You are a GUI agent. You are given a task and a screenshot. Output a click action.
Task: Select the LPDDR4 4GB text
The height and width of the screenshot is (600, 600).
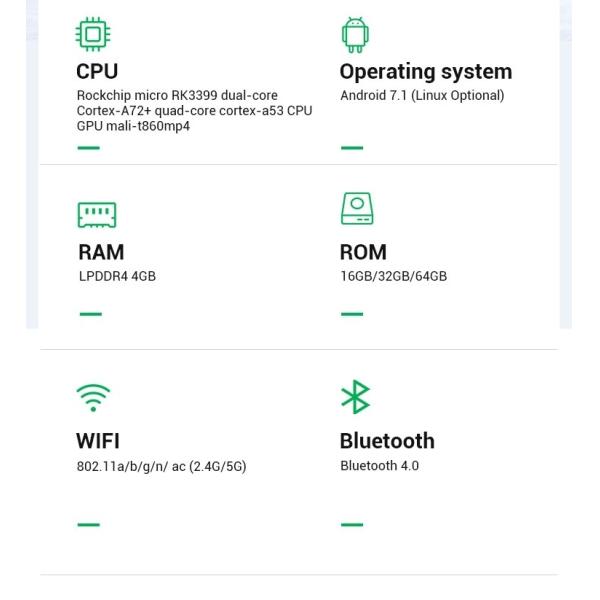(x=117, y=276)
